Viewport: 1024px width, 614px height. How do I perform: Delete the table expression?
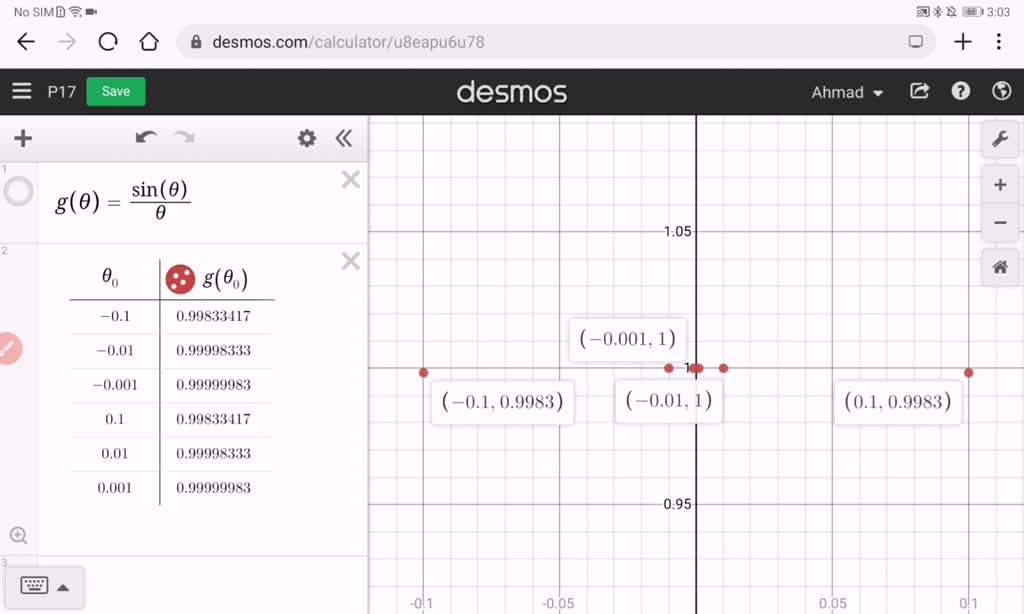pos(351,261)
